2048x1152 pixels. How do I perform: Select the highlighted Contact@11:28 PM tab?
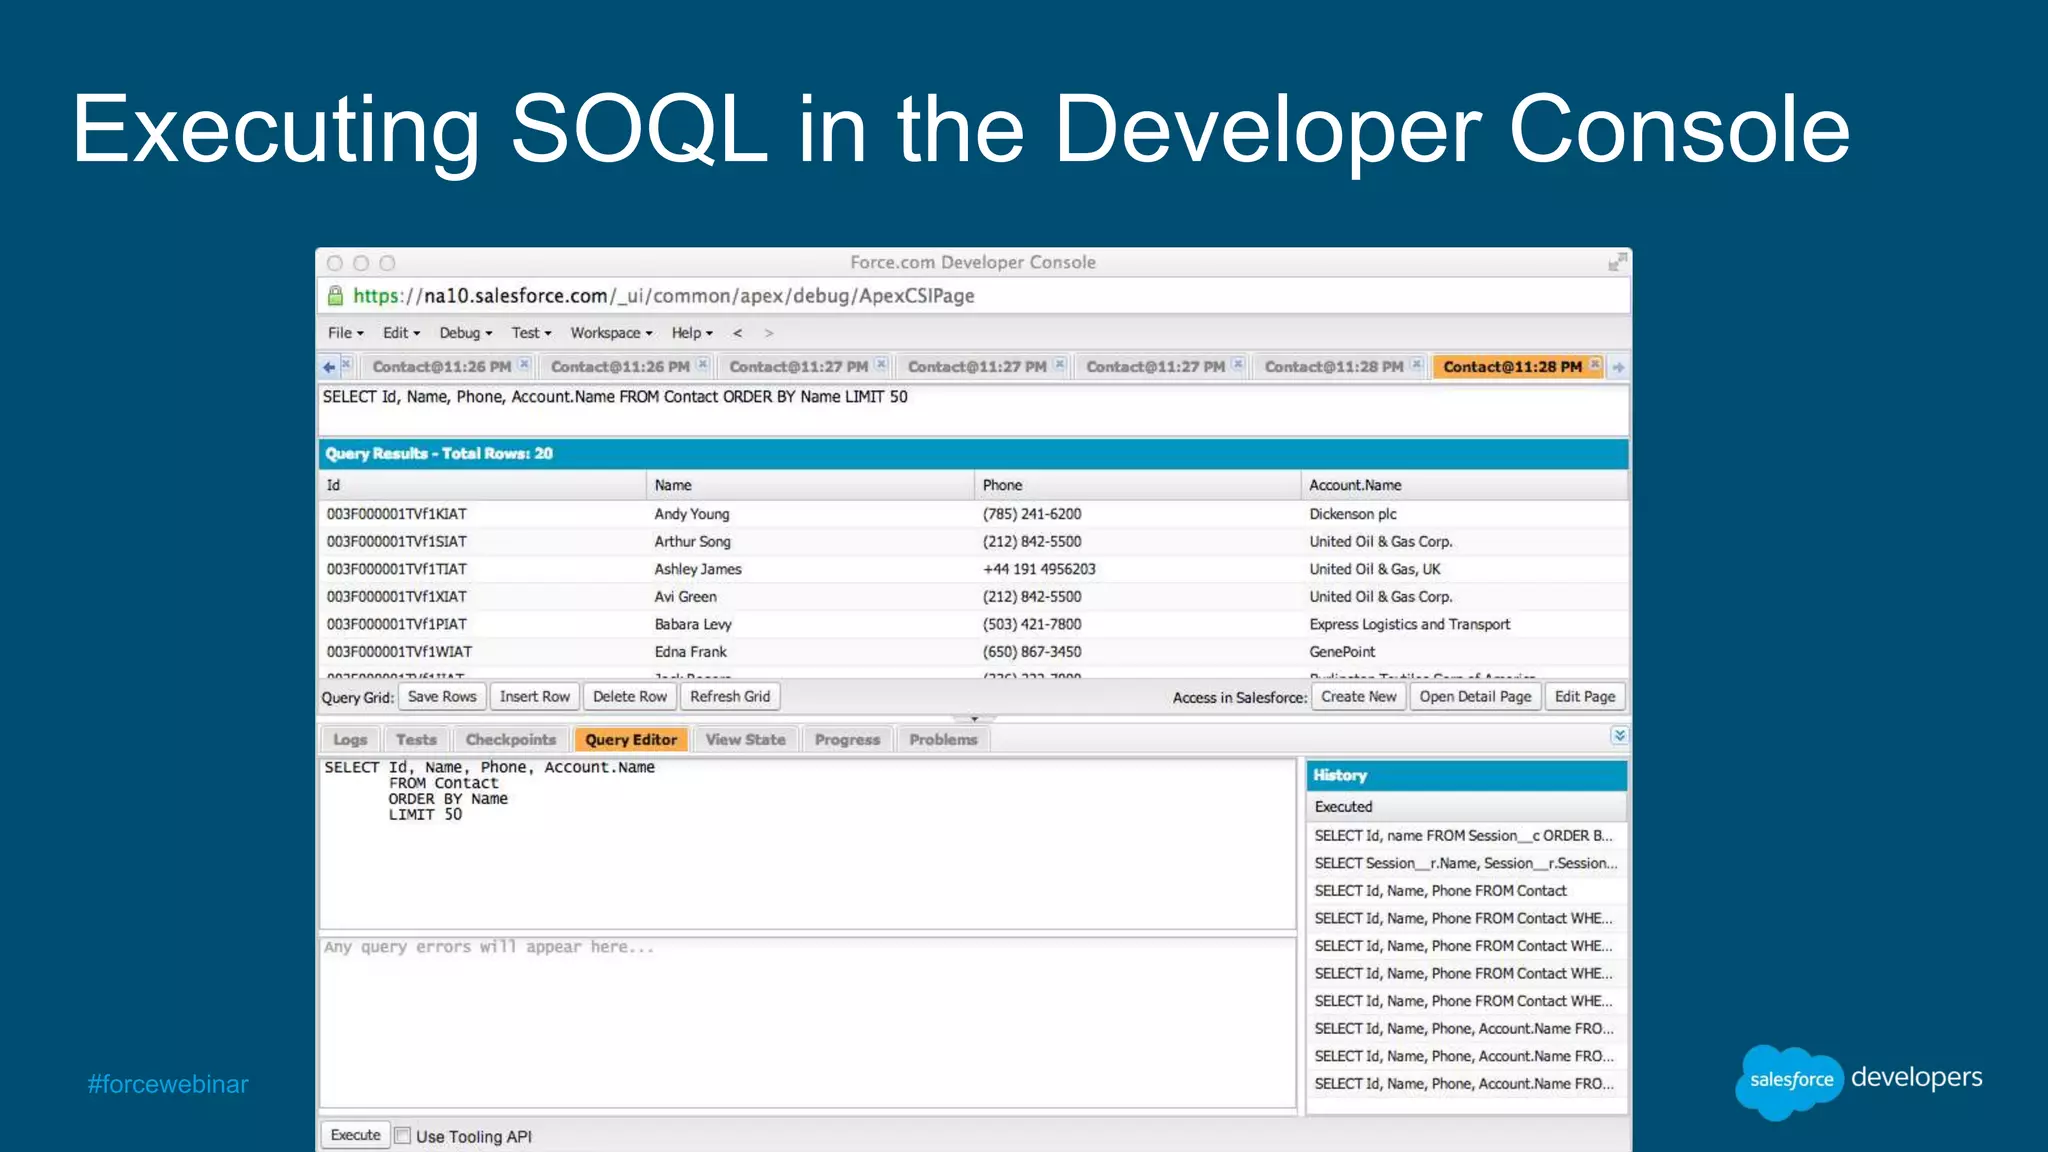coord(1512,367)
